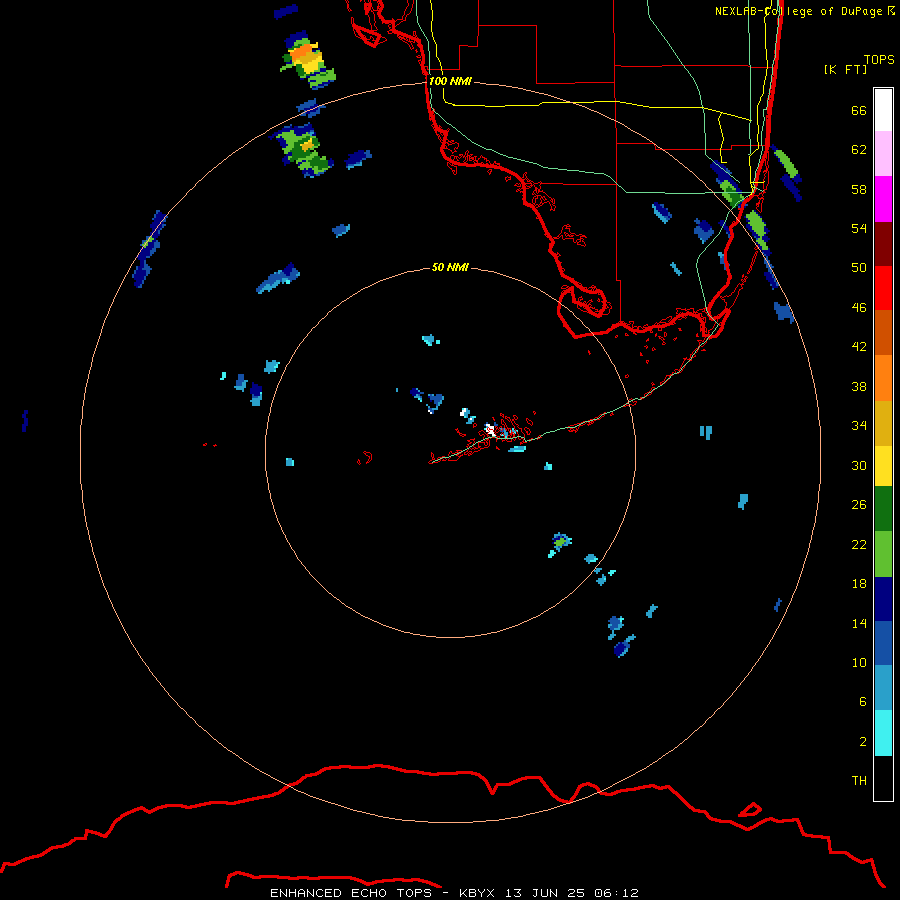
Task: Click the '10' legend value
Action: (859, 662)
